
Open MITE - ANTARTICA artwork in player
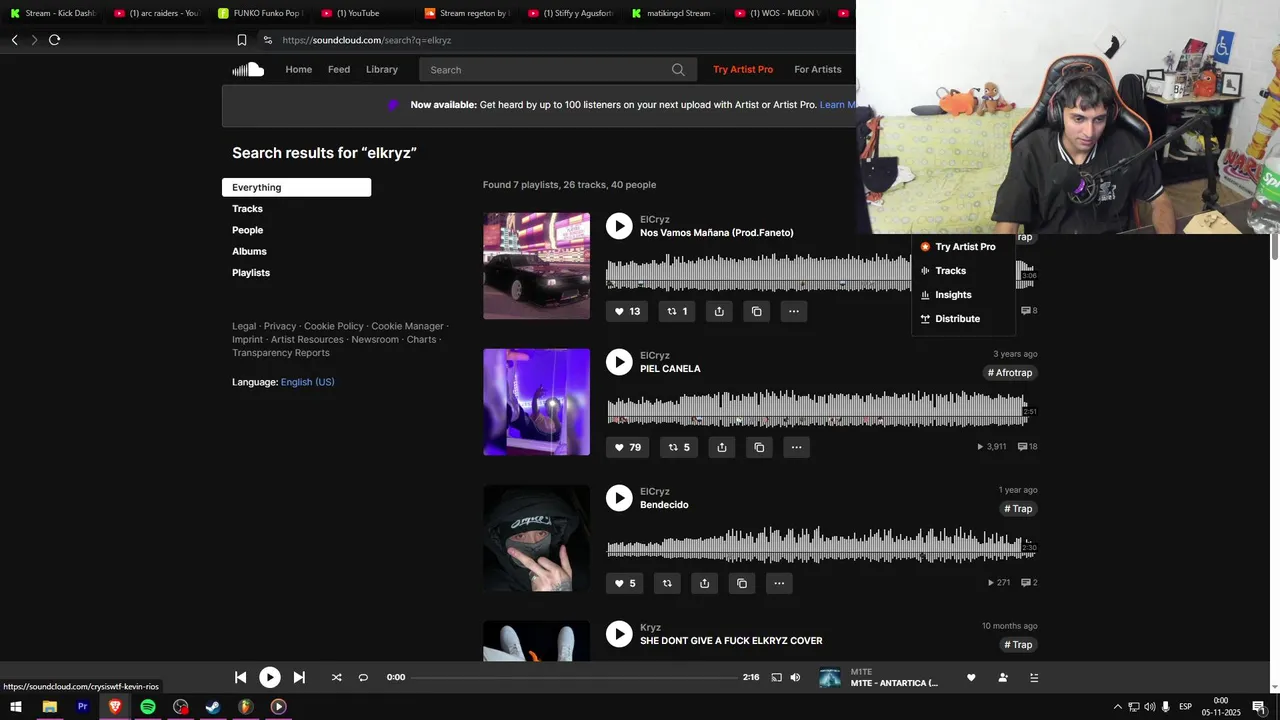[x=830, y=677]
